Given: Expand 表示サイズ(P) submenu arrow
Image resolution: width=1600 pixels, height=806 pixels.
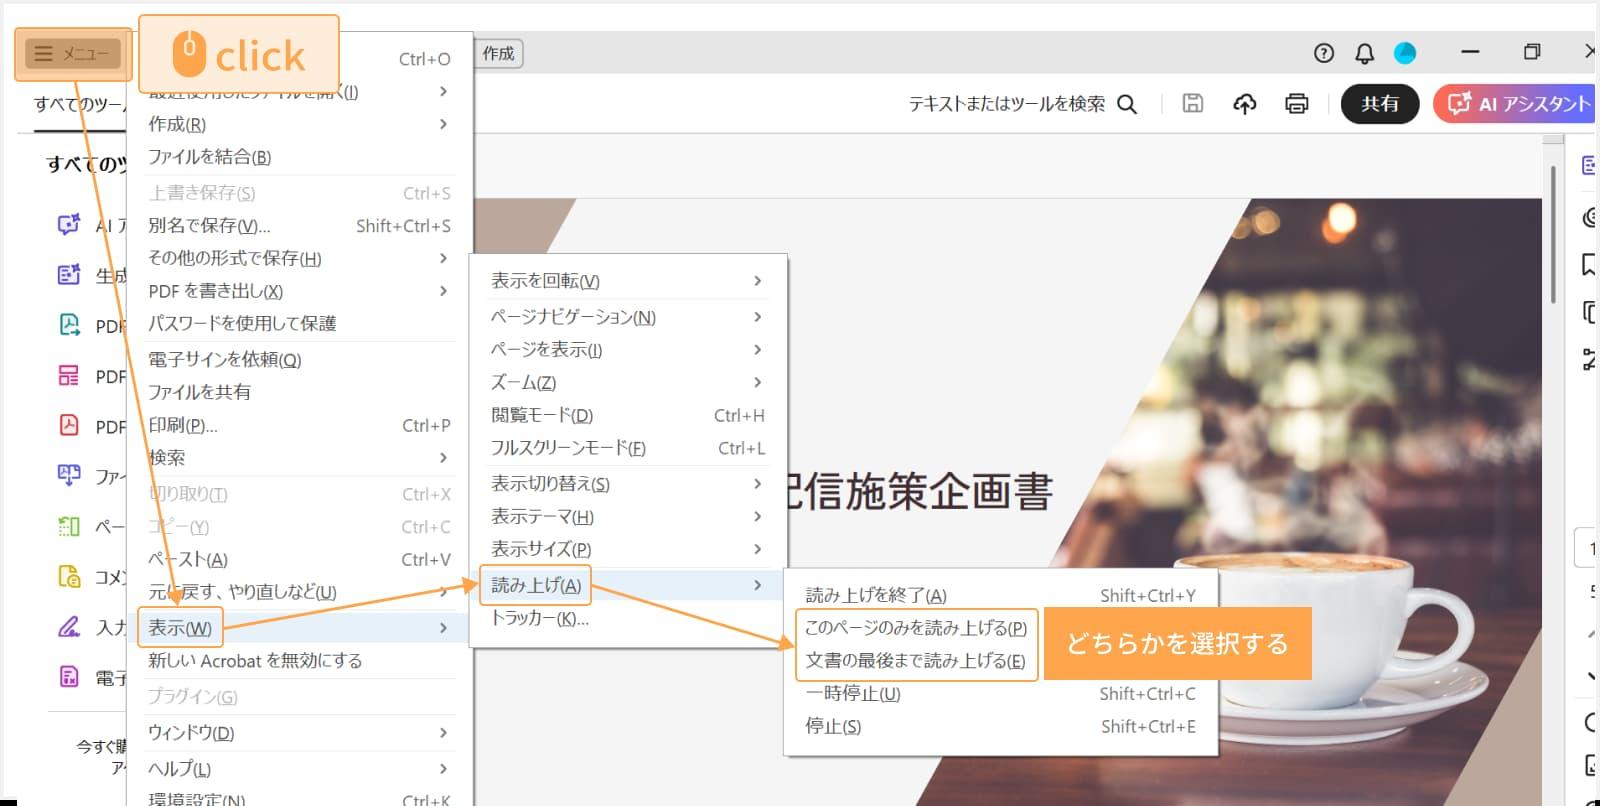Looking at the screenshot, I should 757,550.
